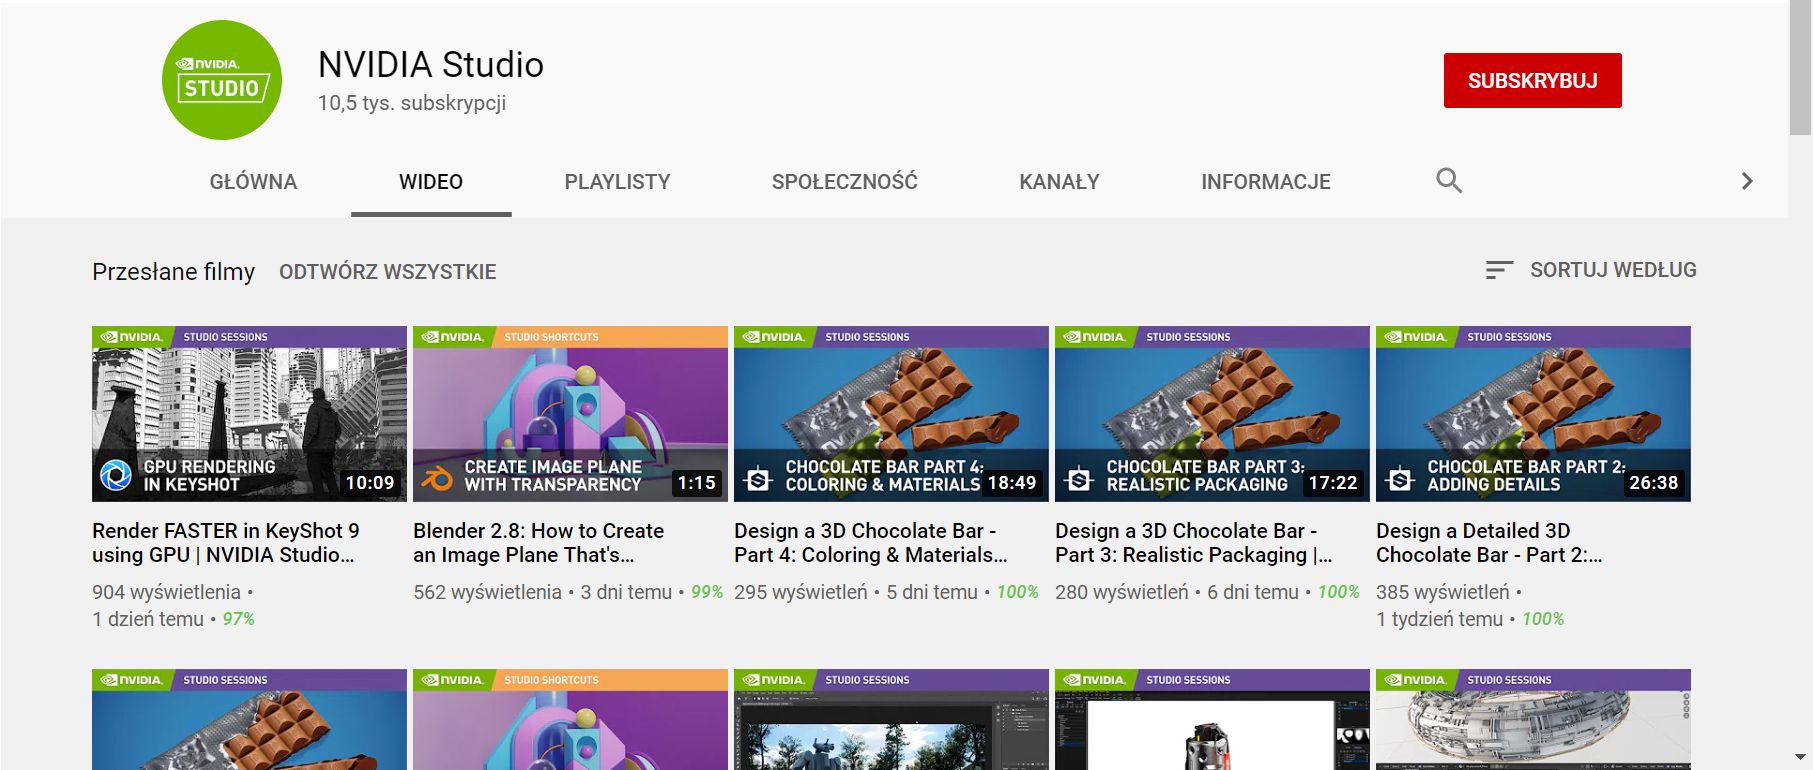
Task: Open second-row purple Studio Shortcuts thumbnail
Action: click(x=570, y=719)
